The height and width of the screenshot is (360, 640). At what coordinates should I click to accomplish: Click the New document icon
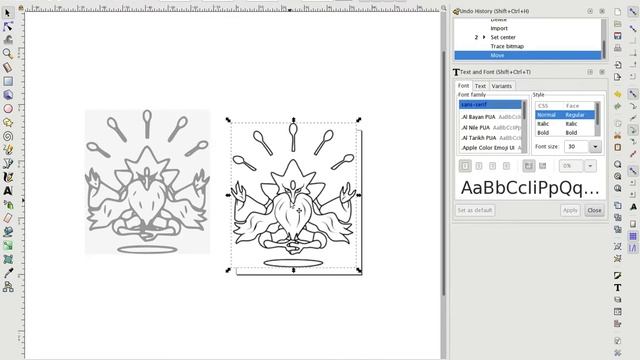(x=618, y=12)
